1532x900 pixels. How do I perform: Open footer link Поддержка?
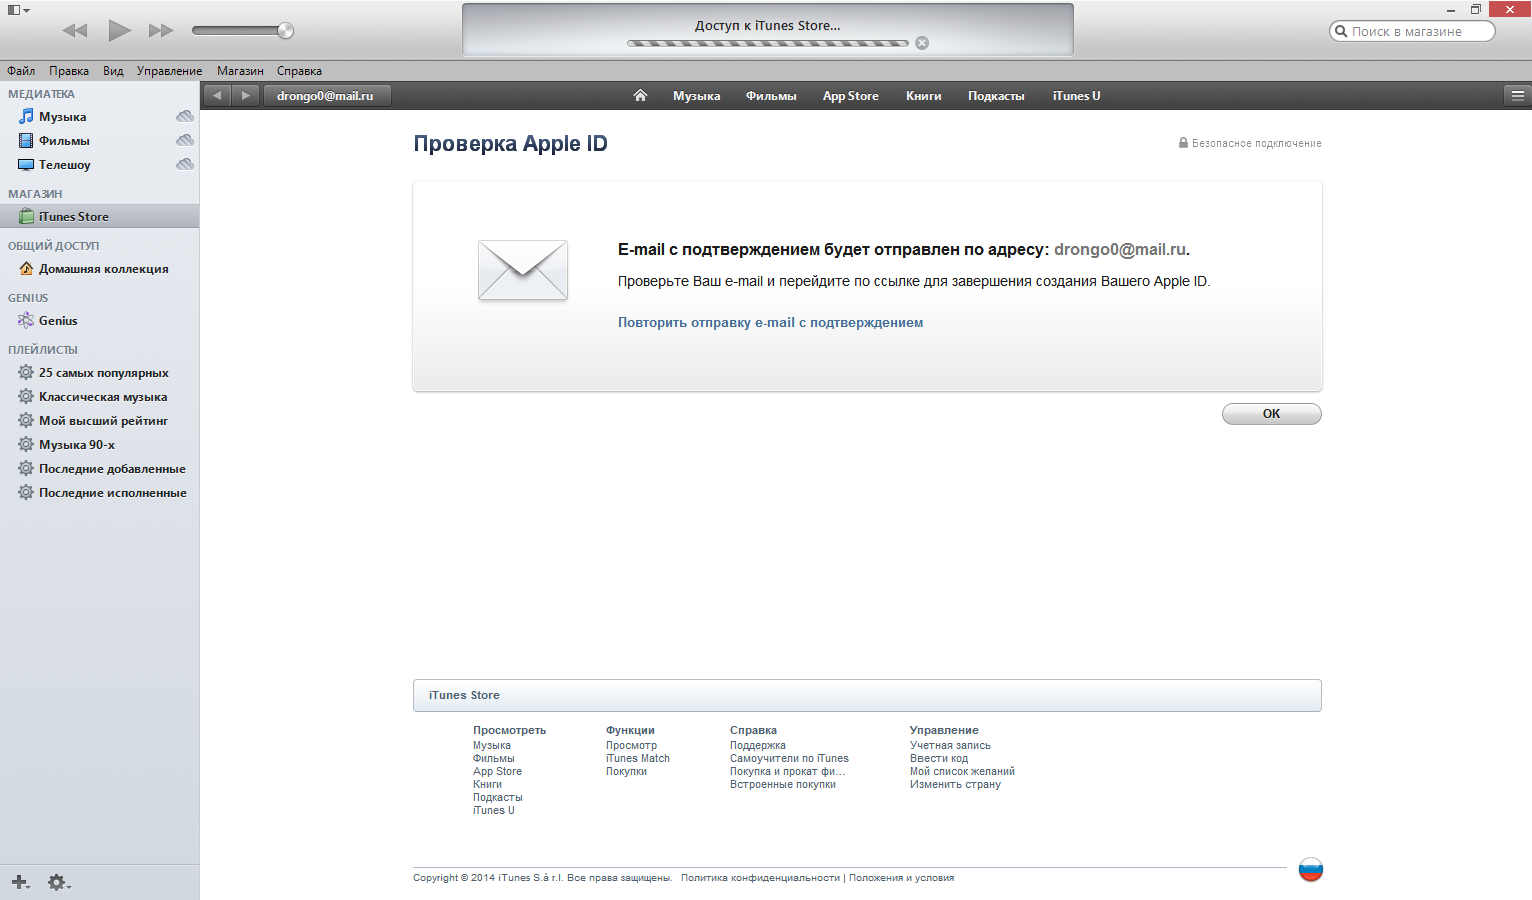pos(757,746)
